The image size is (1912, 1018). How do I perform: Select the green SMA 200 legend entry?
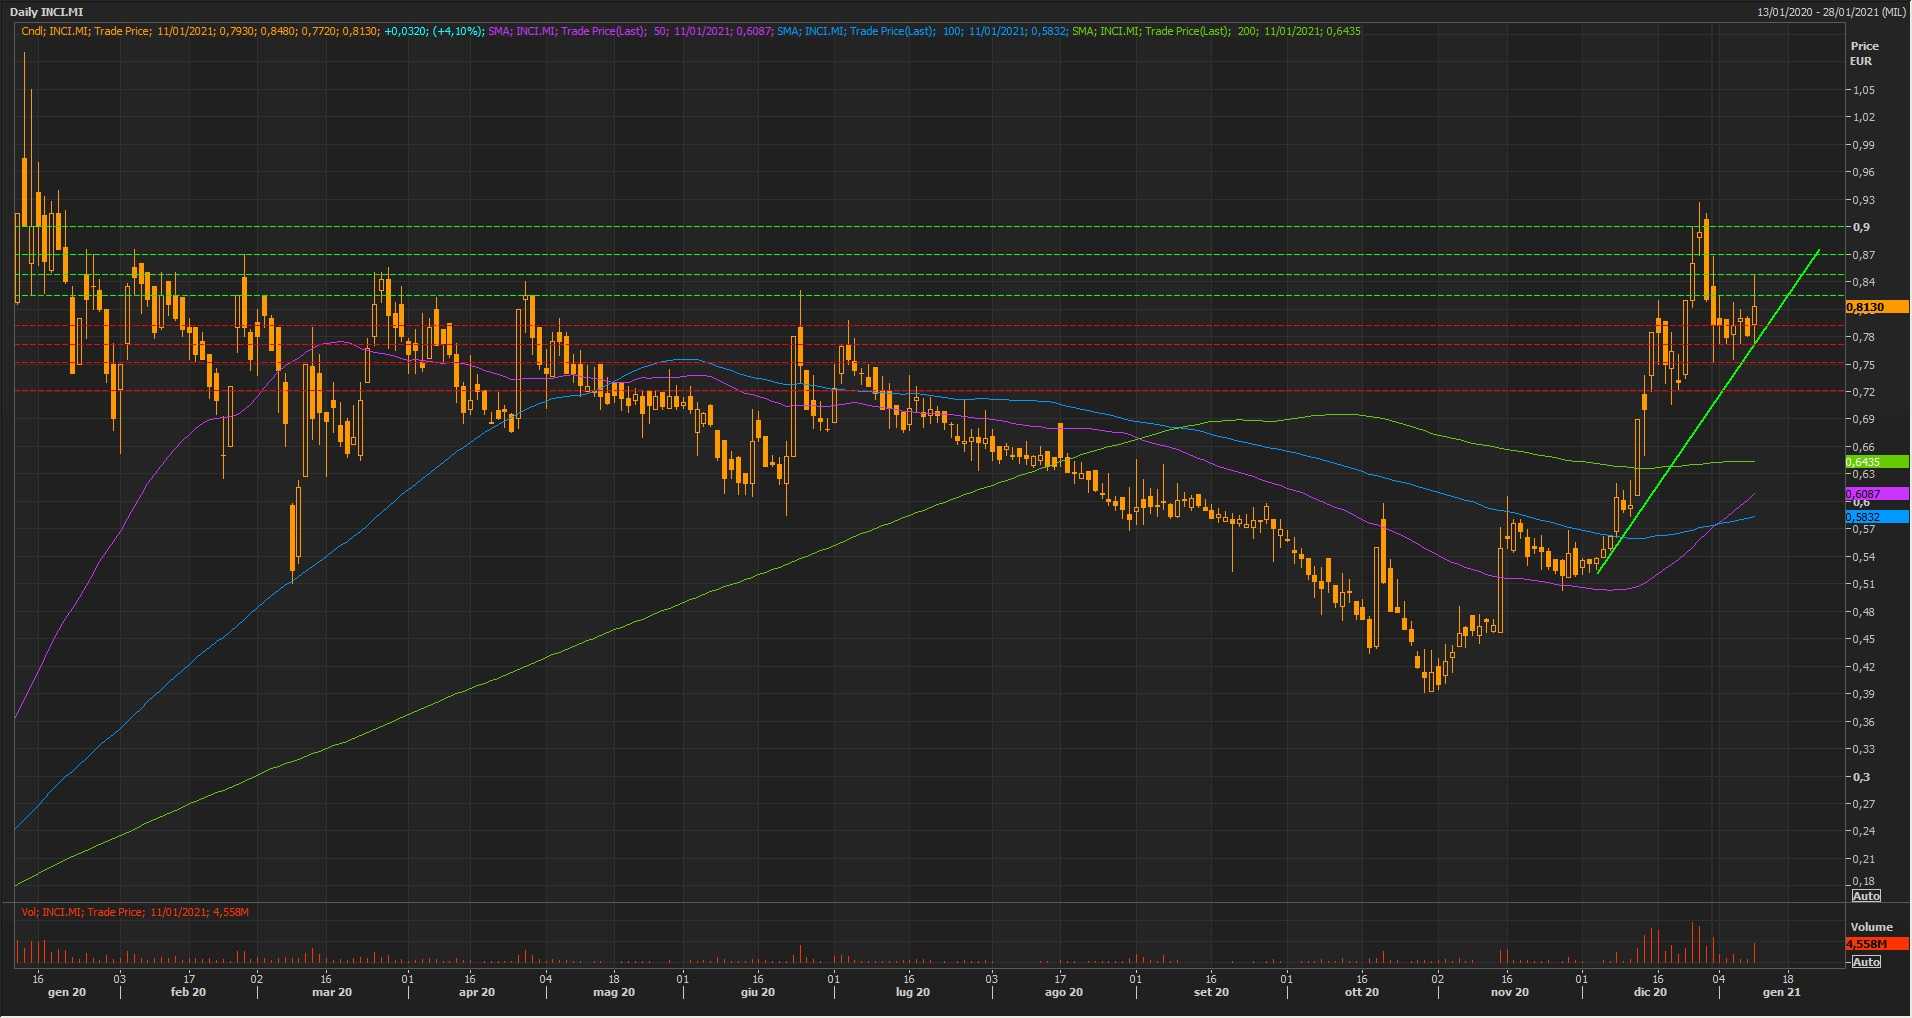point(1215,31)
